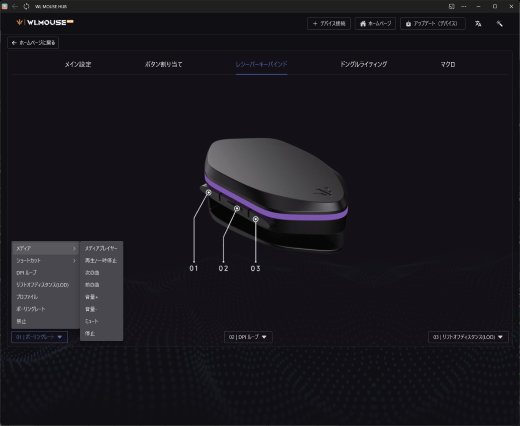Click ホームページに戻る back button
This screenshot has height=426, width=520.
(33, 43)
